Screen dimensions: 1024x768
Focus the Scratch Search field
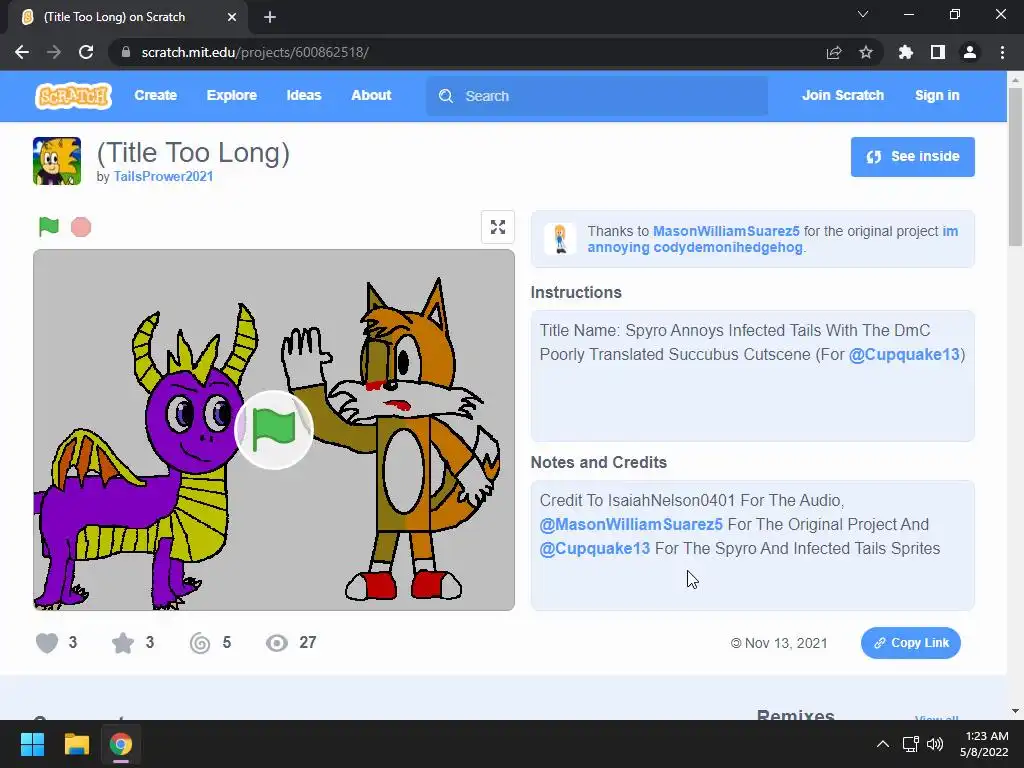(597, 96)
